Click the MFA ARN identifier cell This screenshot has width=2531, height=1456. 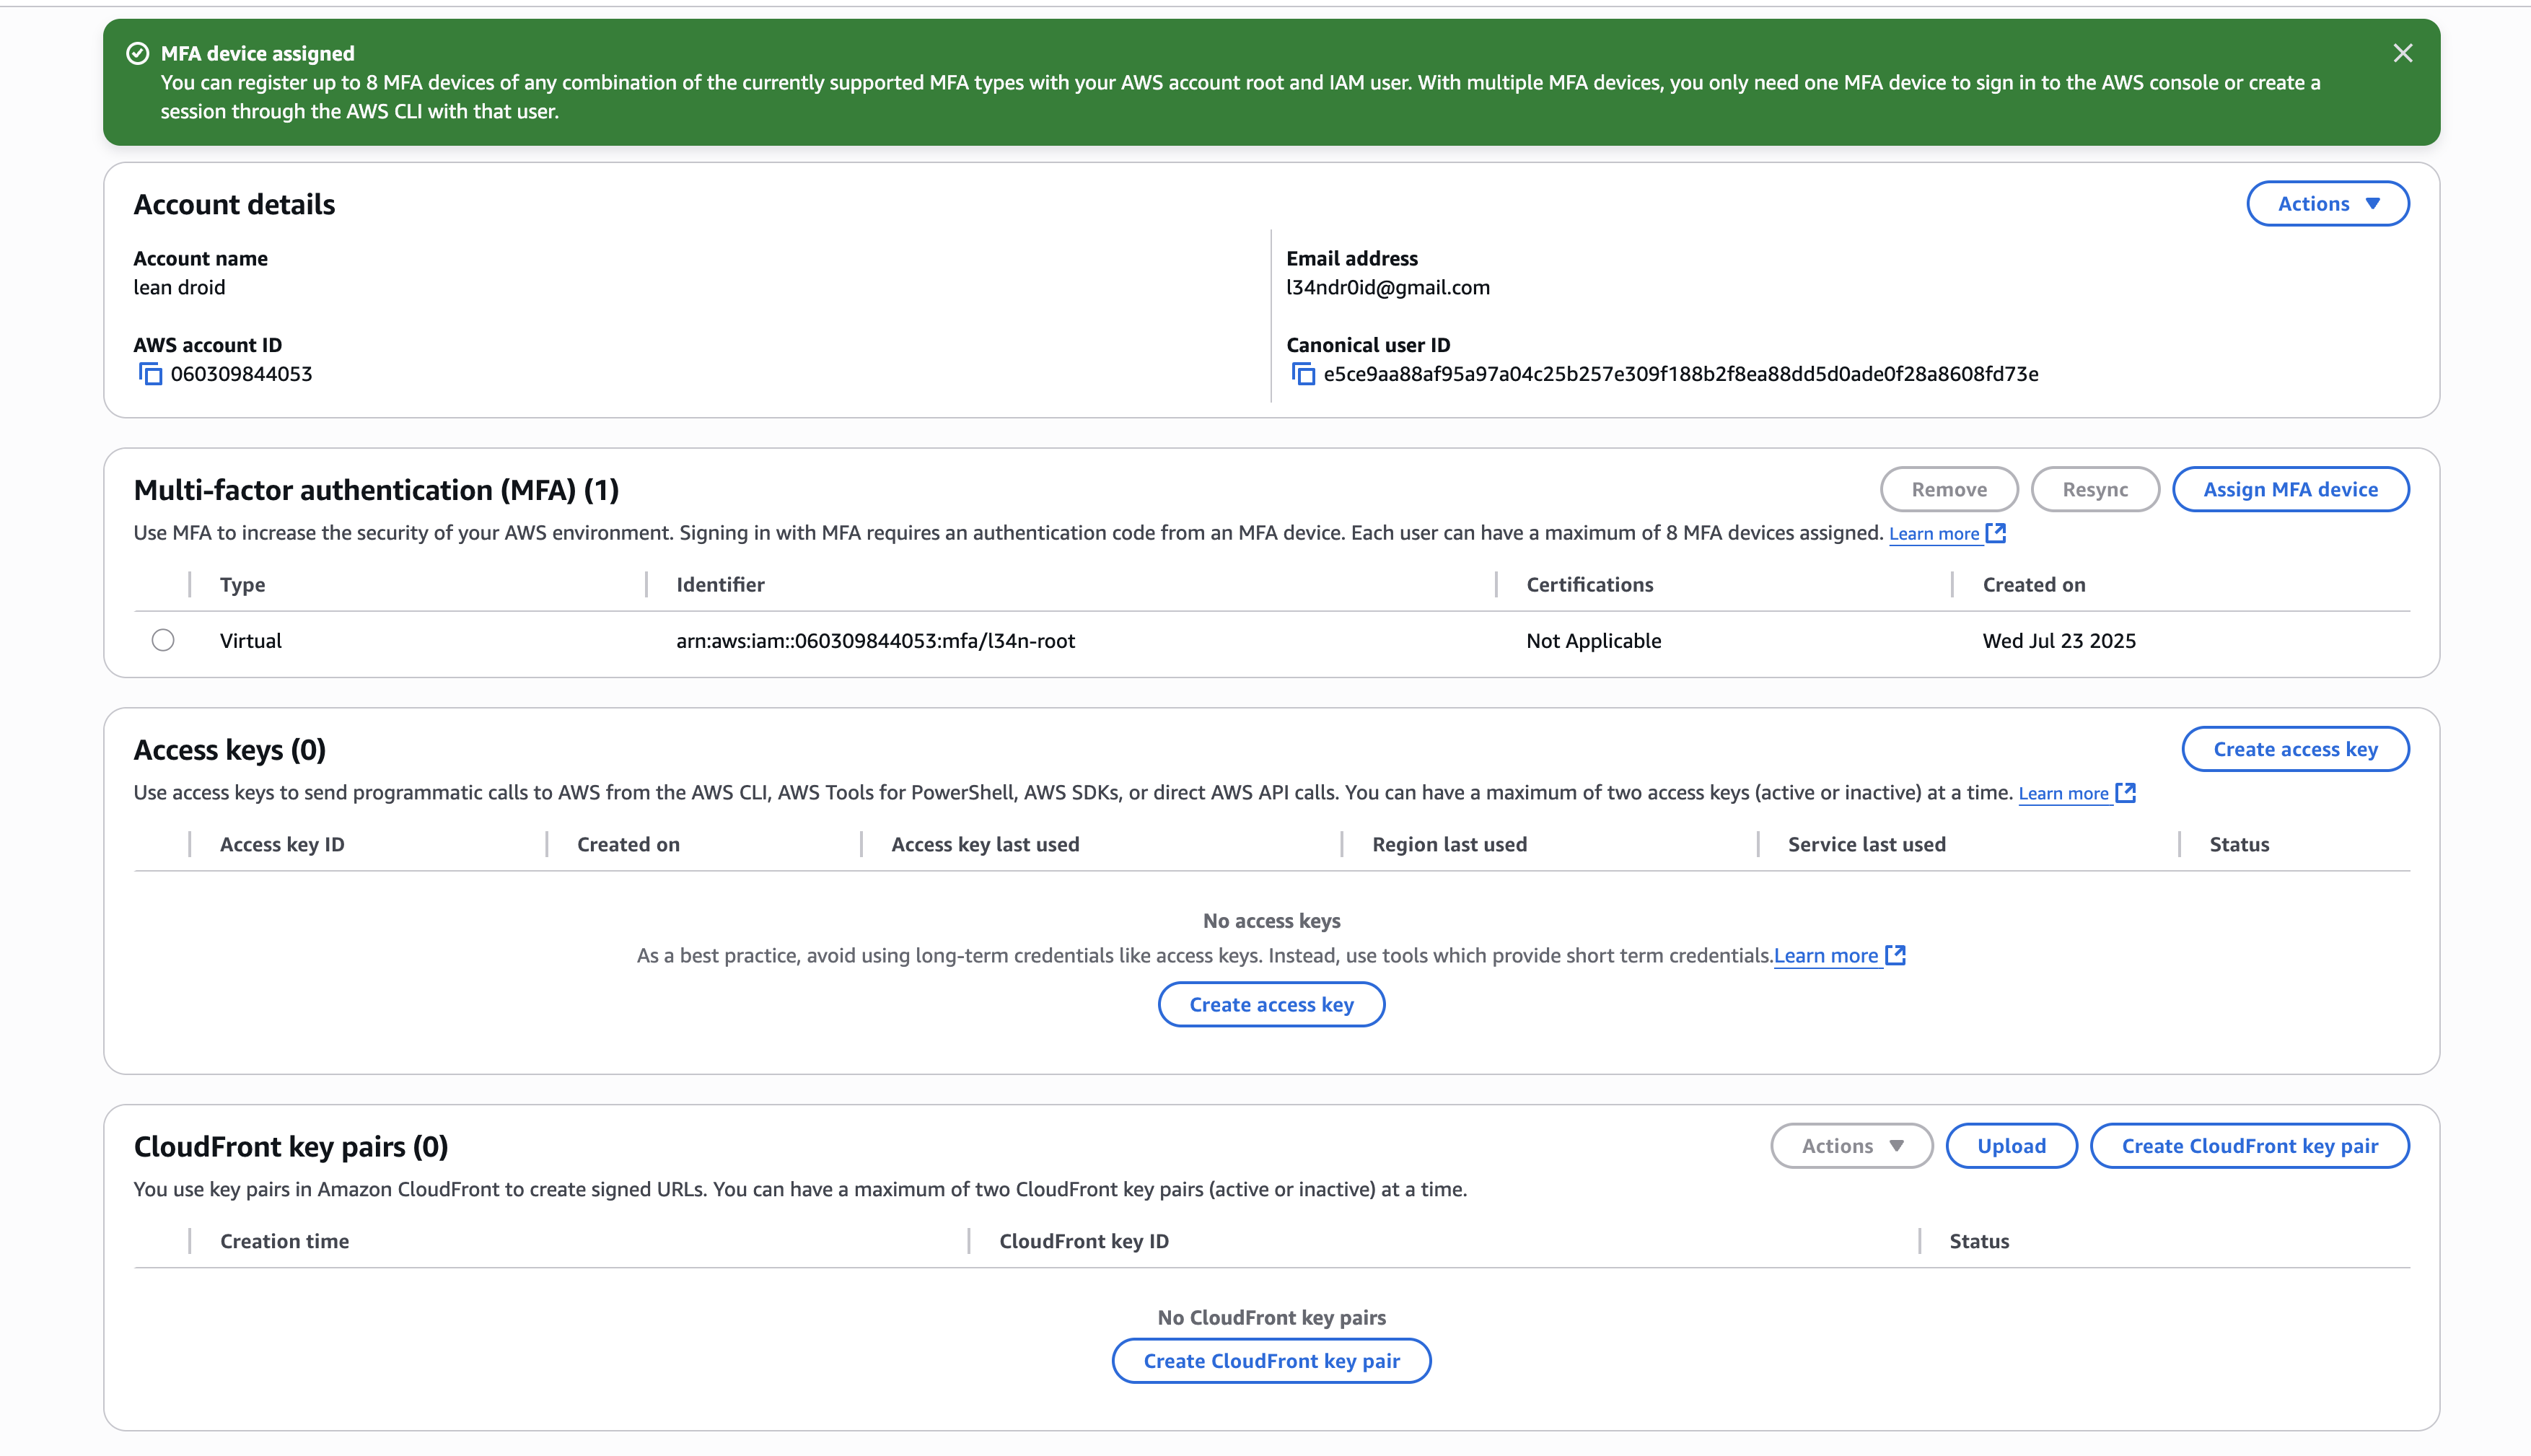875,640
